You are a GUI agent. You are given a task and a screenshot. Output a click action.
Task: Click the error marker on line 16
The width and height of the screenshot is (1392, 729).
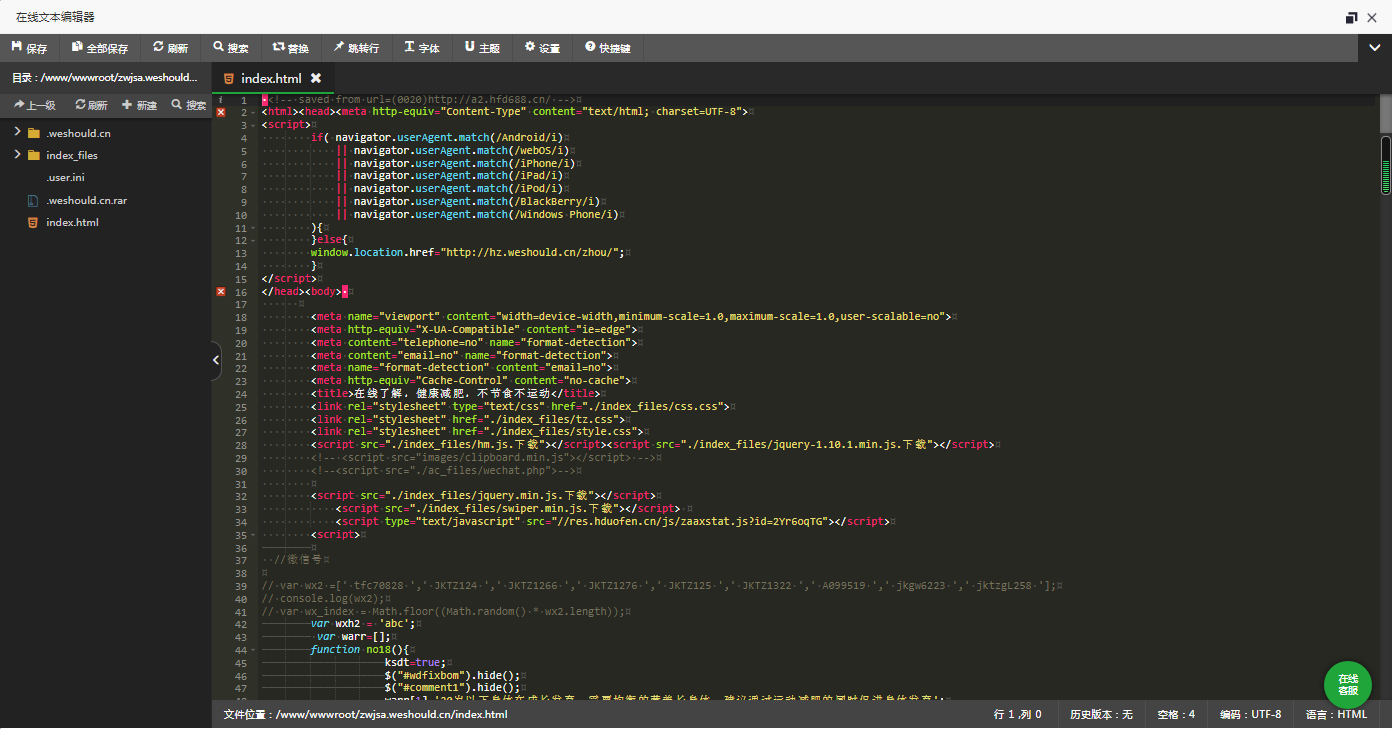coord(221,291)
